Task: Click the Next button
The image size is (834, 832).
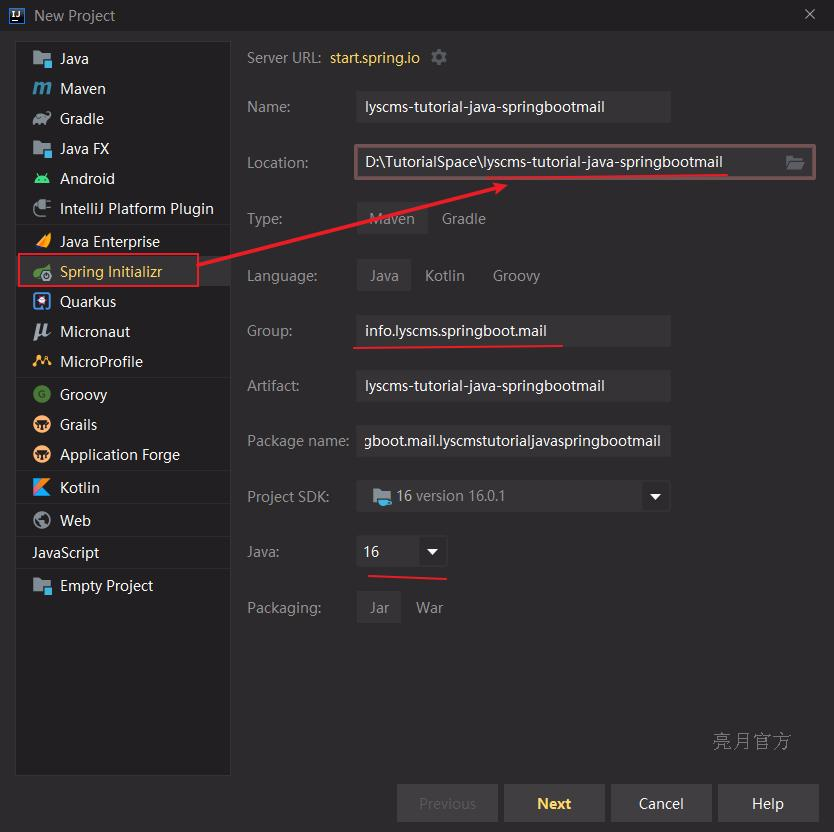Action: coord(554,803)
